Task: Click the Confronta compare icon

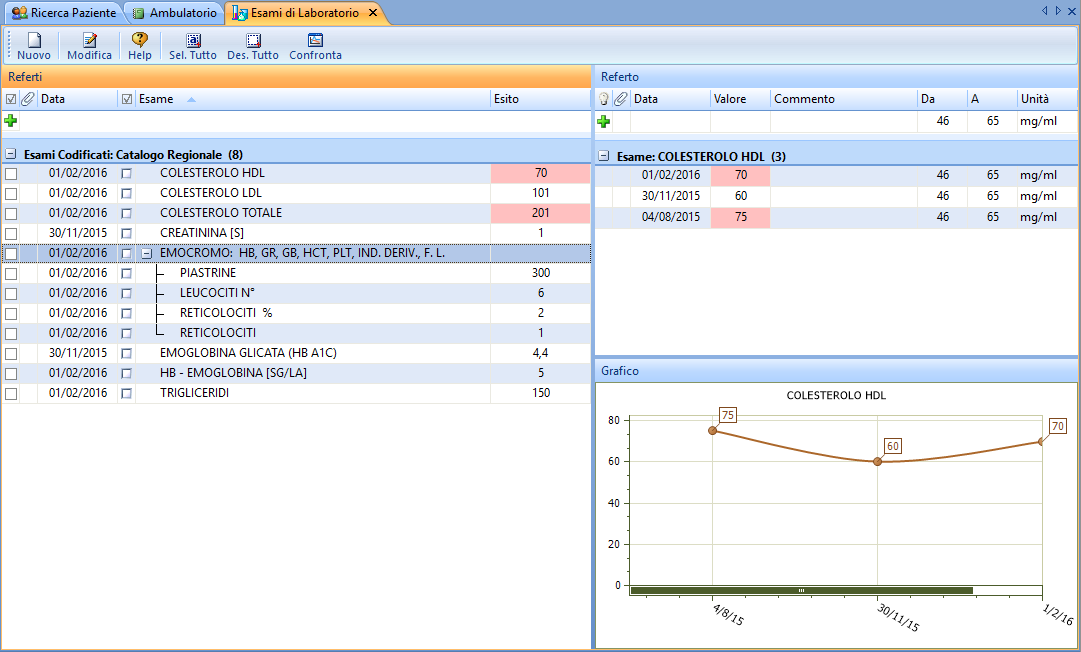Action: tap(315, 40)
